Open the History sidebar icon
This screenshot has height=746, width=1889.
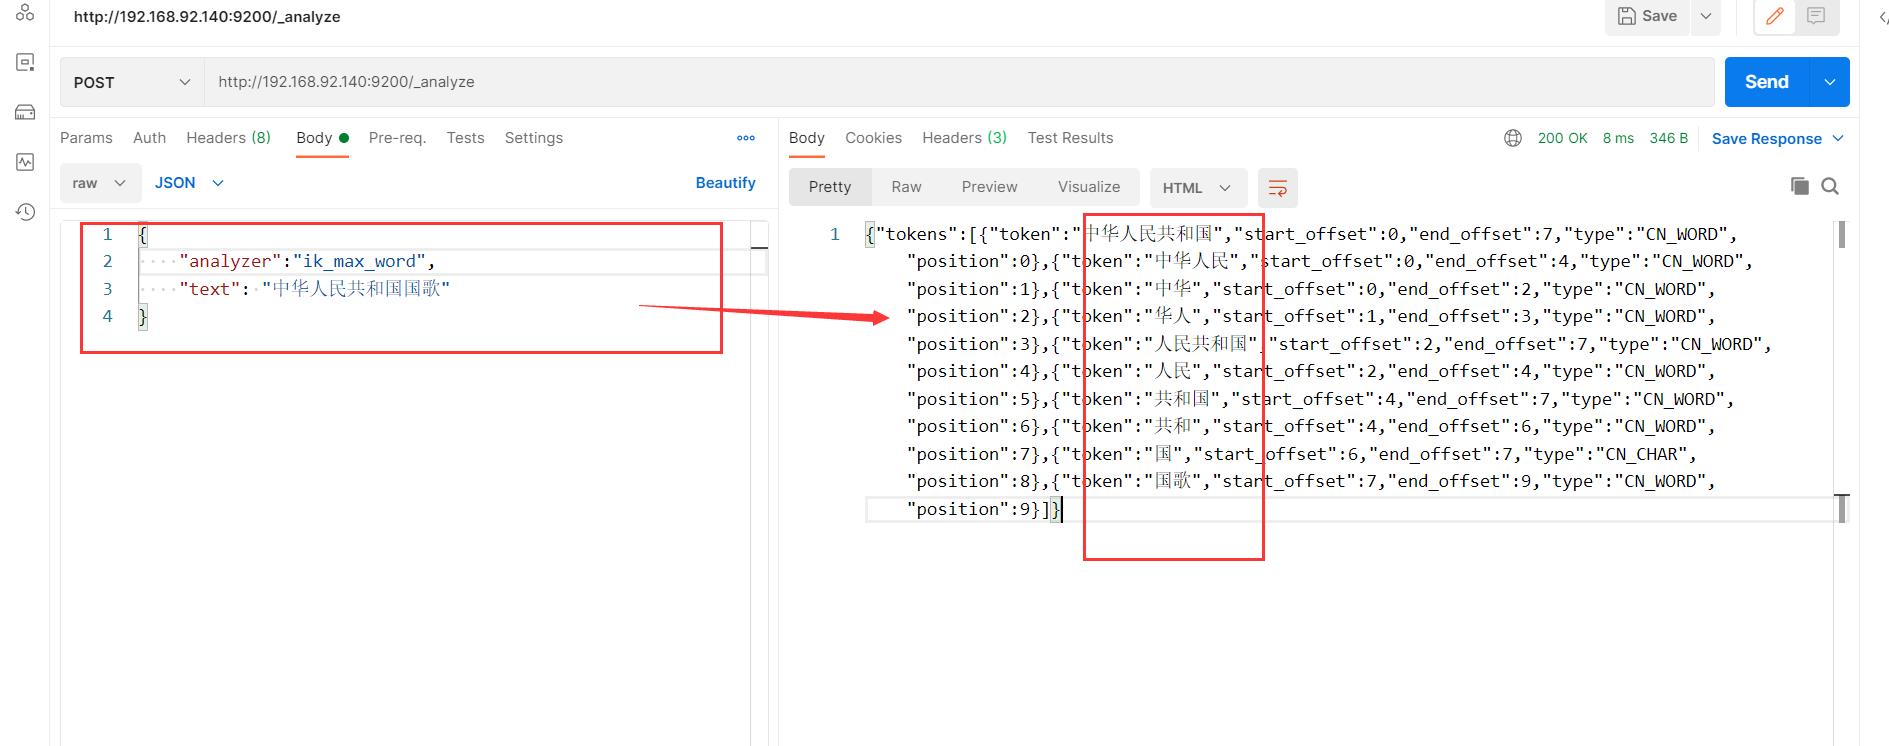[25, 212]
